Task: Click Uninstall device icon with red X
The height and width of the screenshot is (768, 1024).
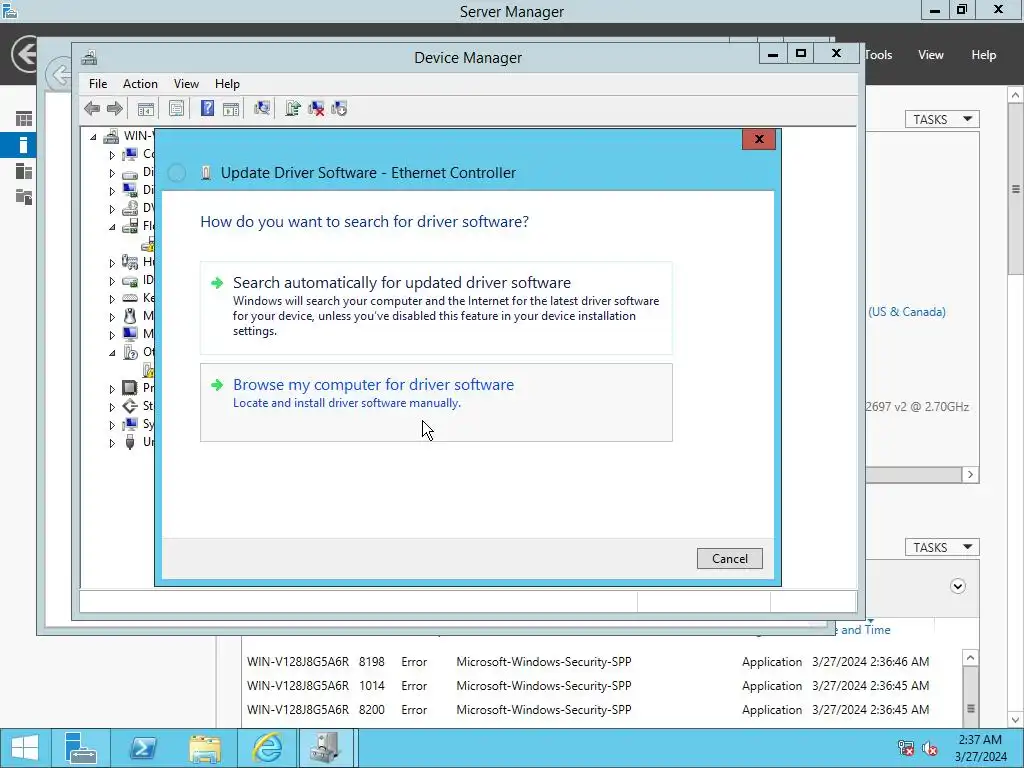Action: click(316, 108)
